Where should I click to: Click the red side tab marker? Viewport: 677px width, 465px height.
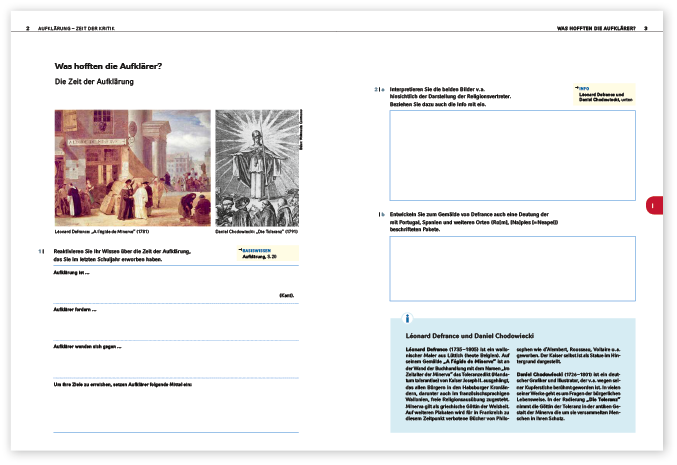click(655, 206)
